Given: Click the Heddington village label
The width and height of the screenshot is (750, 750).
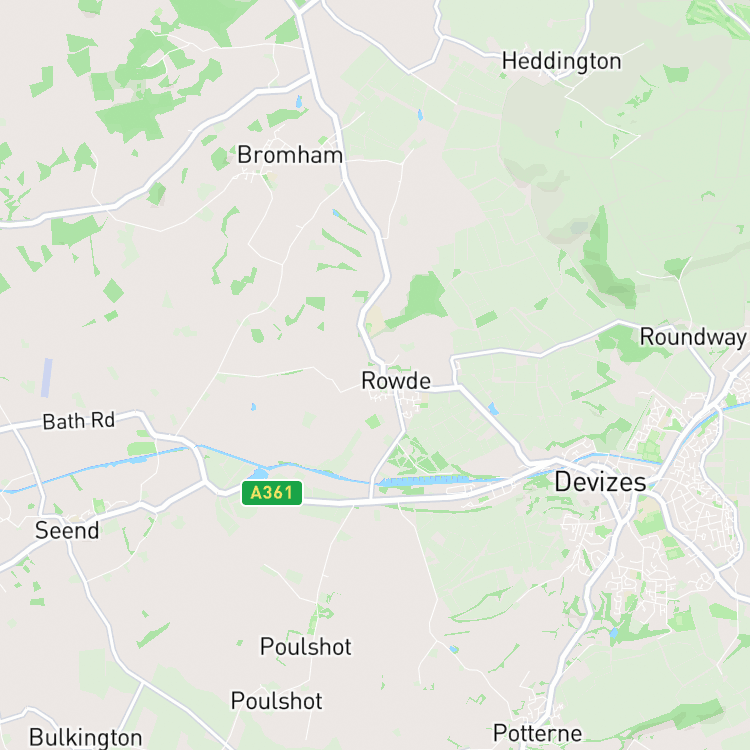Looking at the screenshot, I should (562, 62).
